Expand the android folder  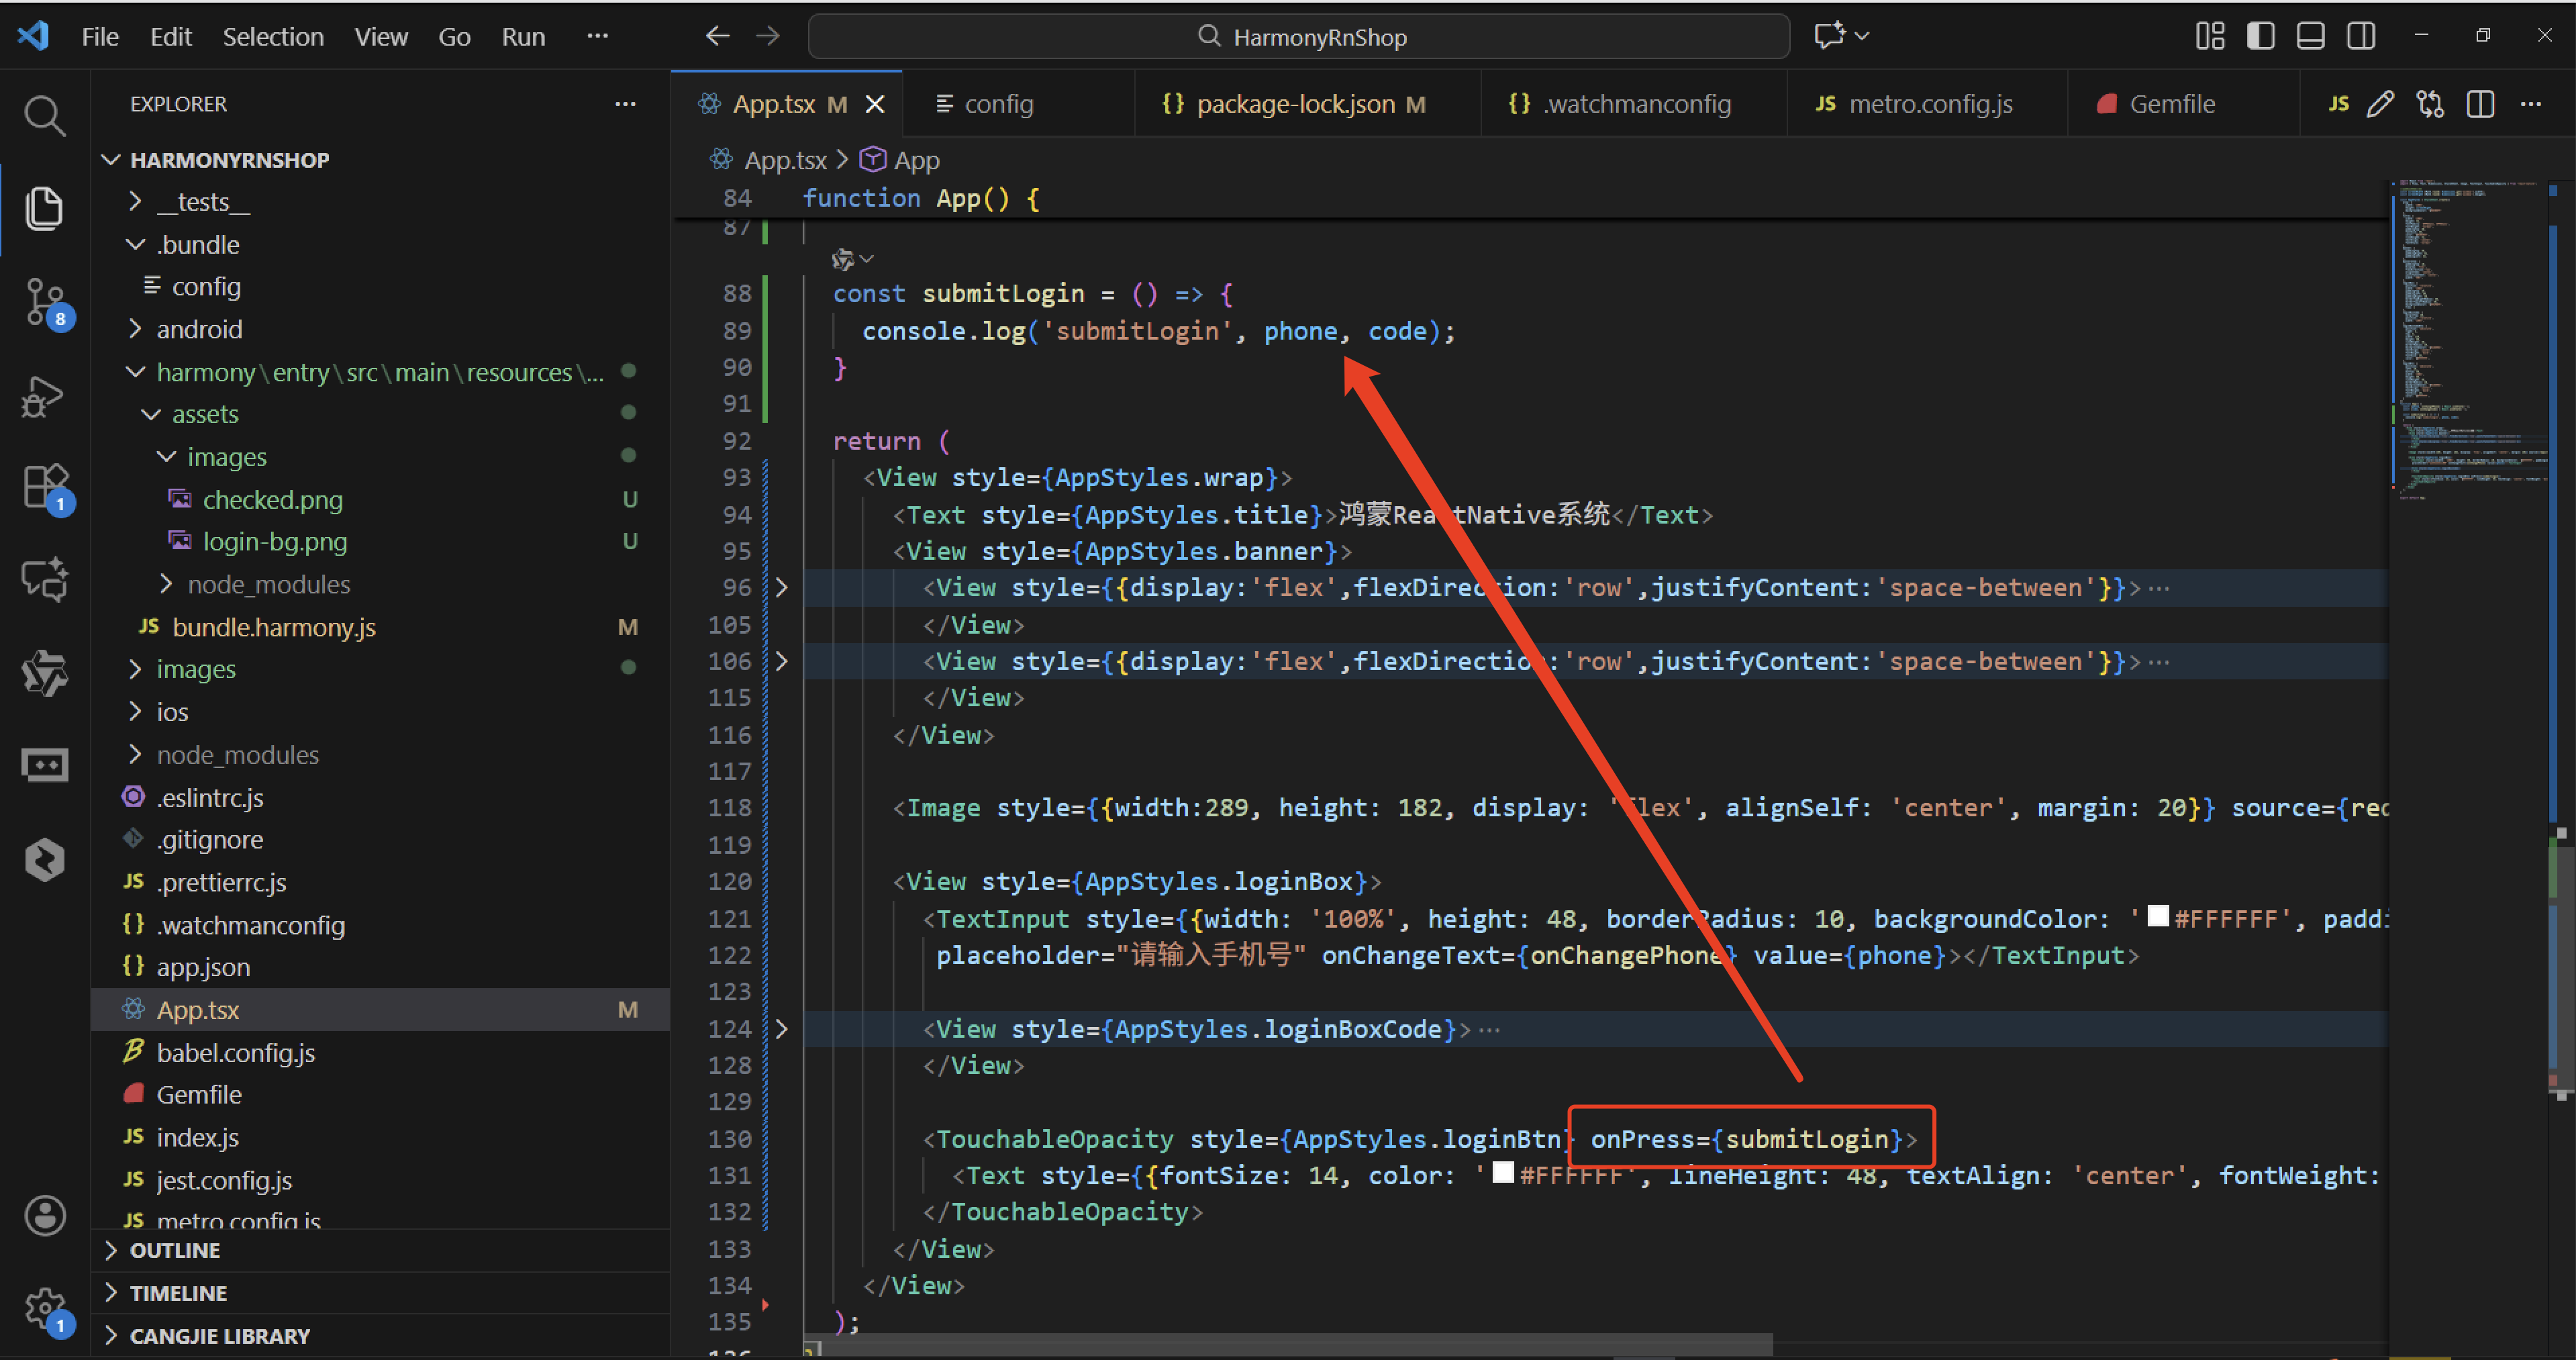199,329
